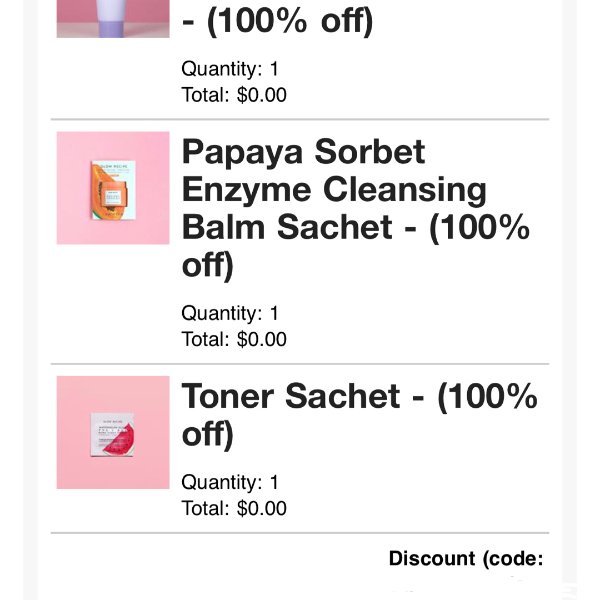The width and height of the screenshot is (600, 600).
Task: Open the purple tube product thumbnail
Action: [113, 19]
